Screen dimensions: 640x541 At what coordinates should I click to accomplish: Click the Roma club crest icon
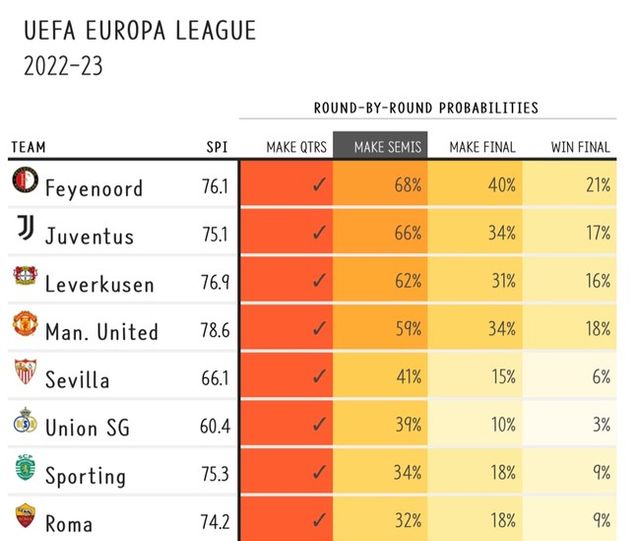pyautogui.click(x=24, y=517)
